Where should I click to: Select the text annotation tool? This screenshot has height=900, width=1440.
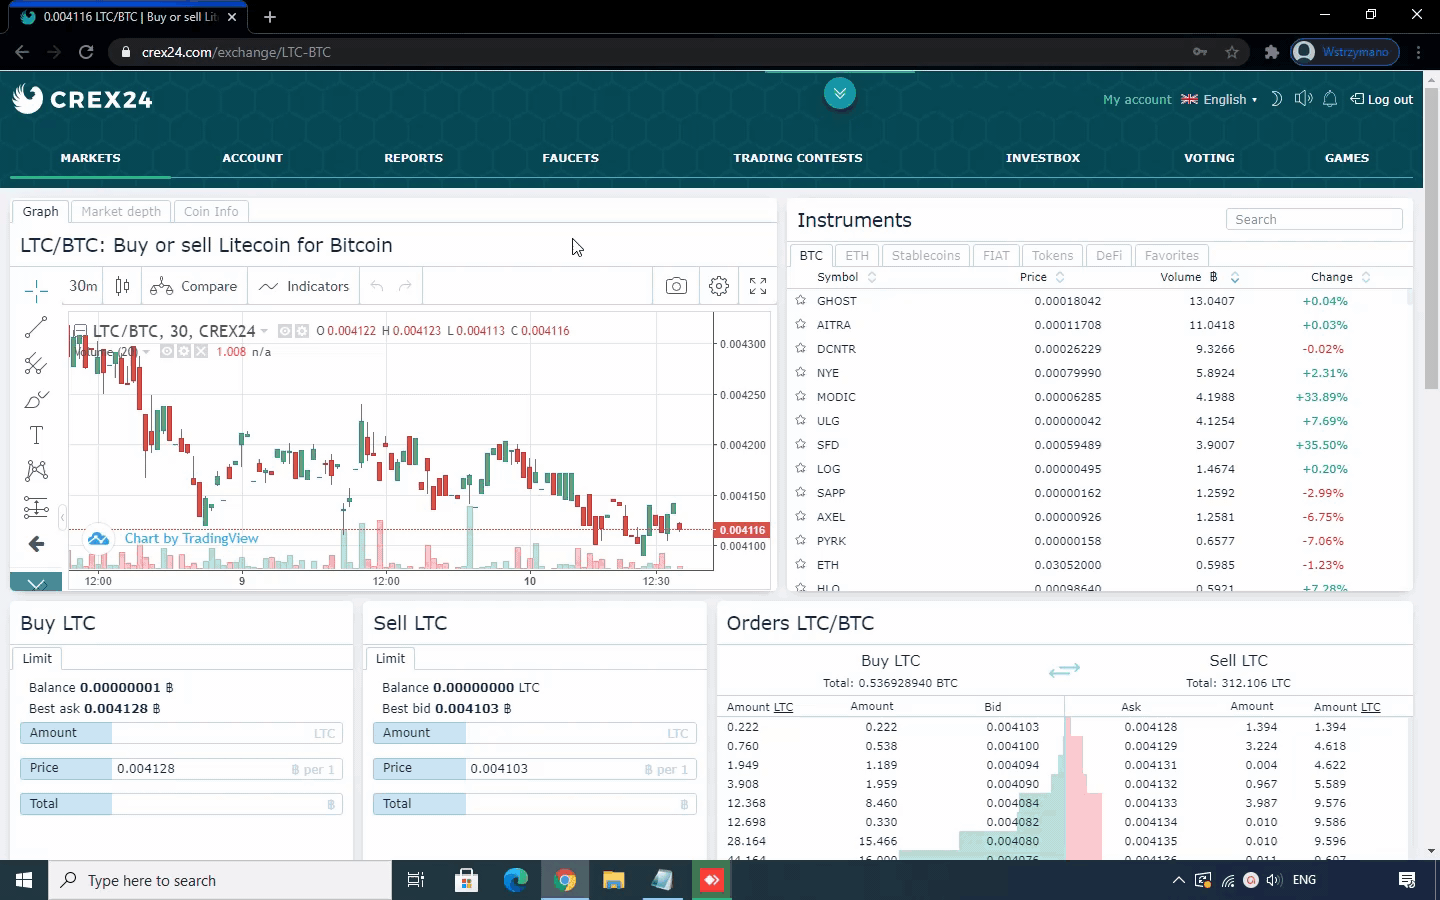tap(36, 435)
